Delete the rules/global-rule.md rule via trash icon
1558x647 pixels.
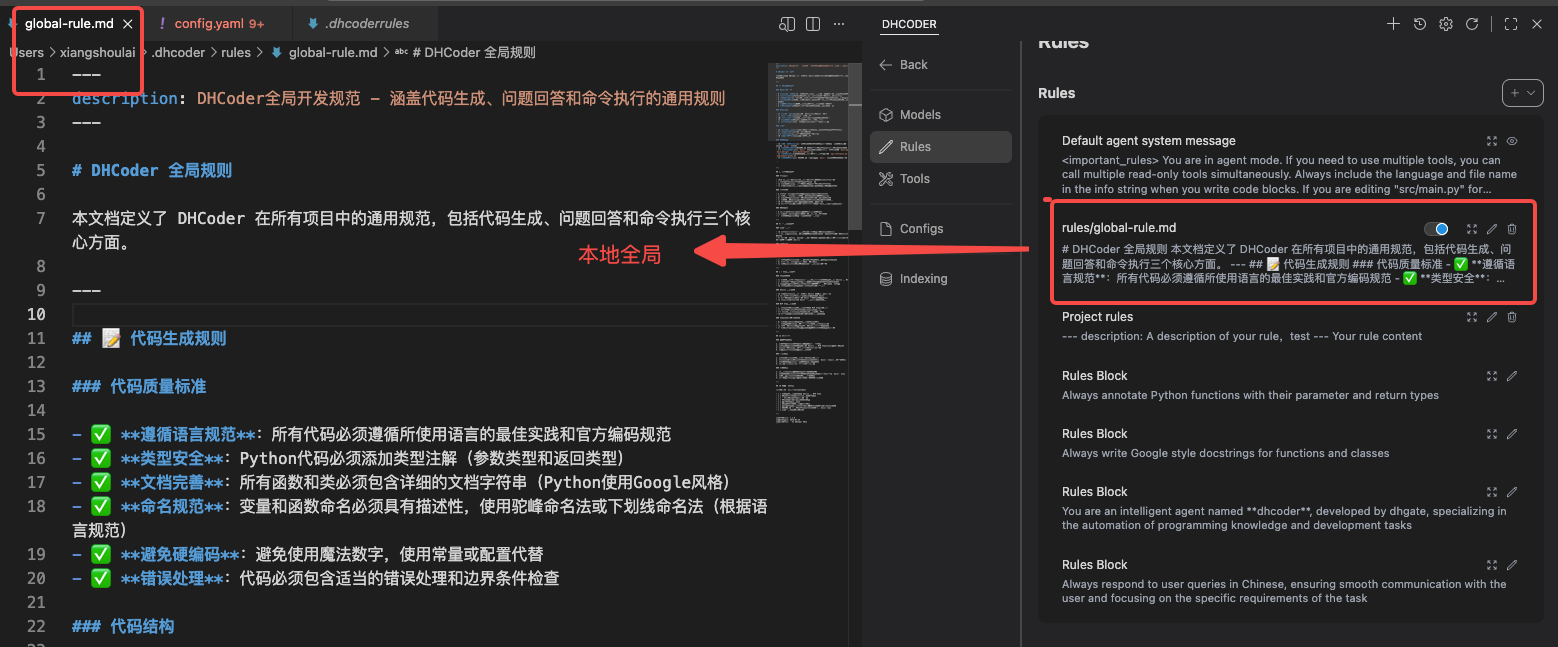[x=1512, y=229]
